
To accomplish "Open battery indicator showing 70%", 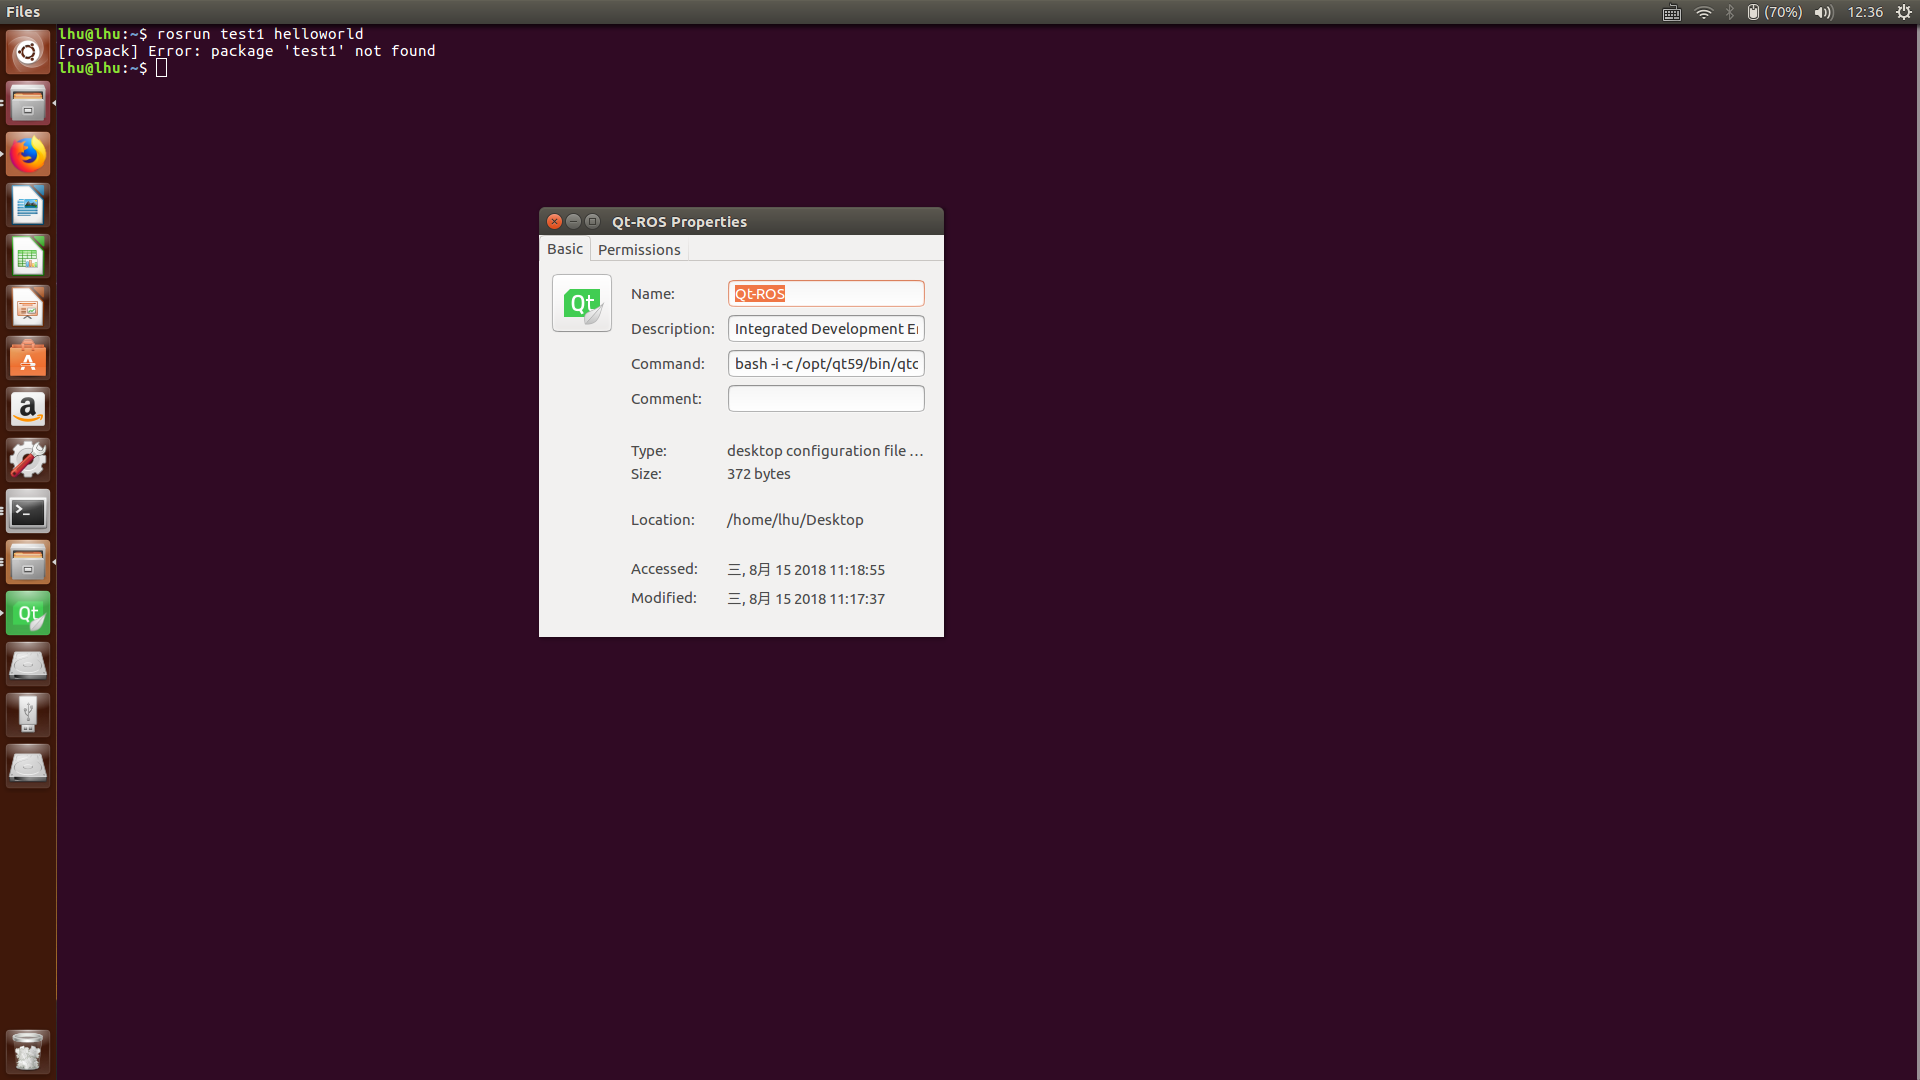I will coord(1774,12).
